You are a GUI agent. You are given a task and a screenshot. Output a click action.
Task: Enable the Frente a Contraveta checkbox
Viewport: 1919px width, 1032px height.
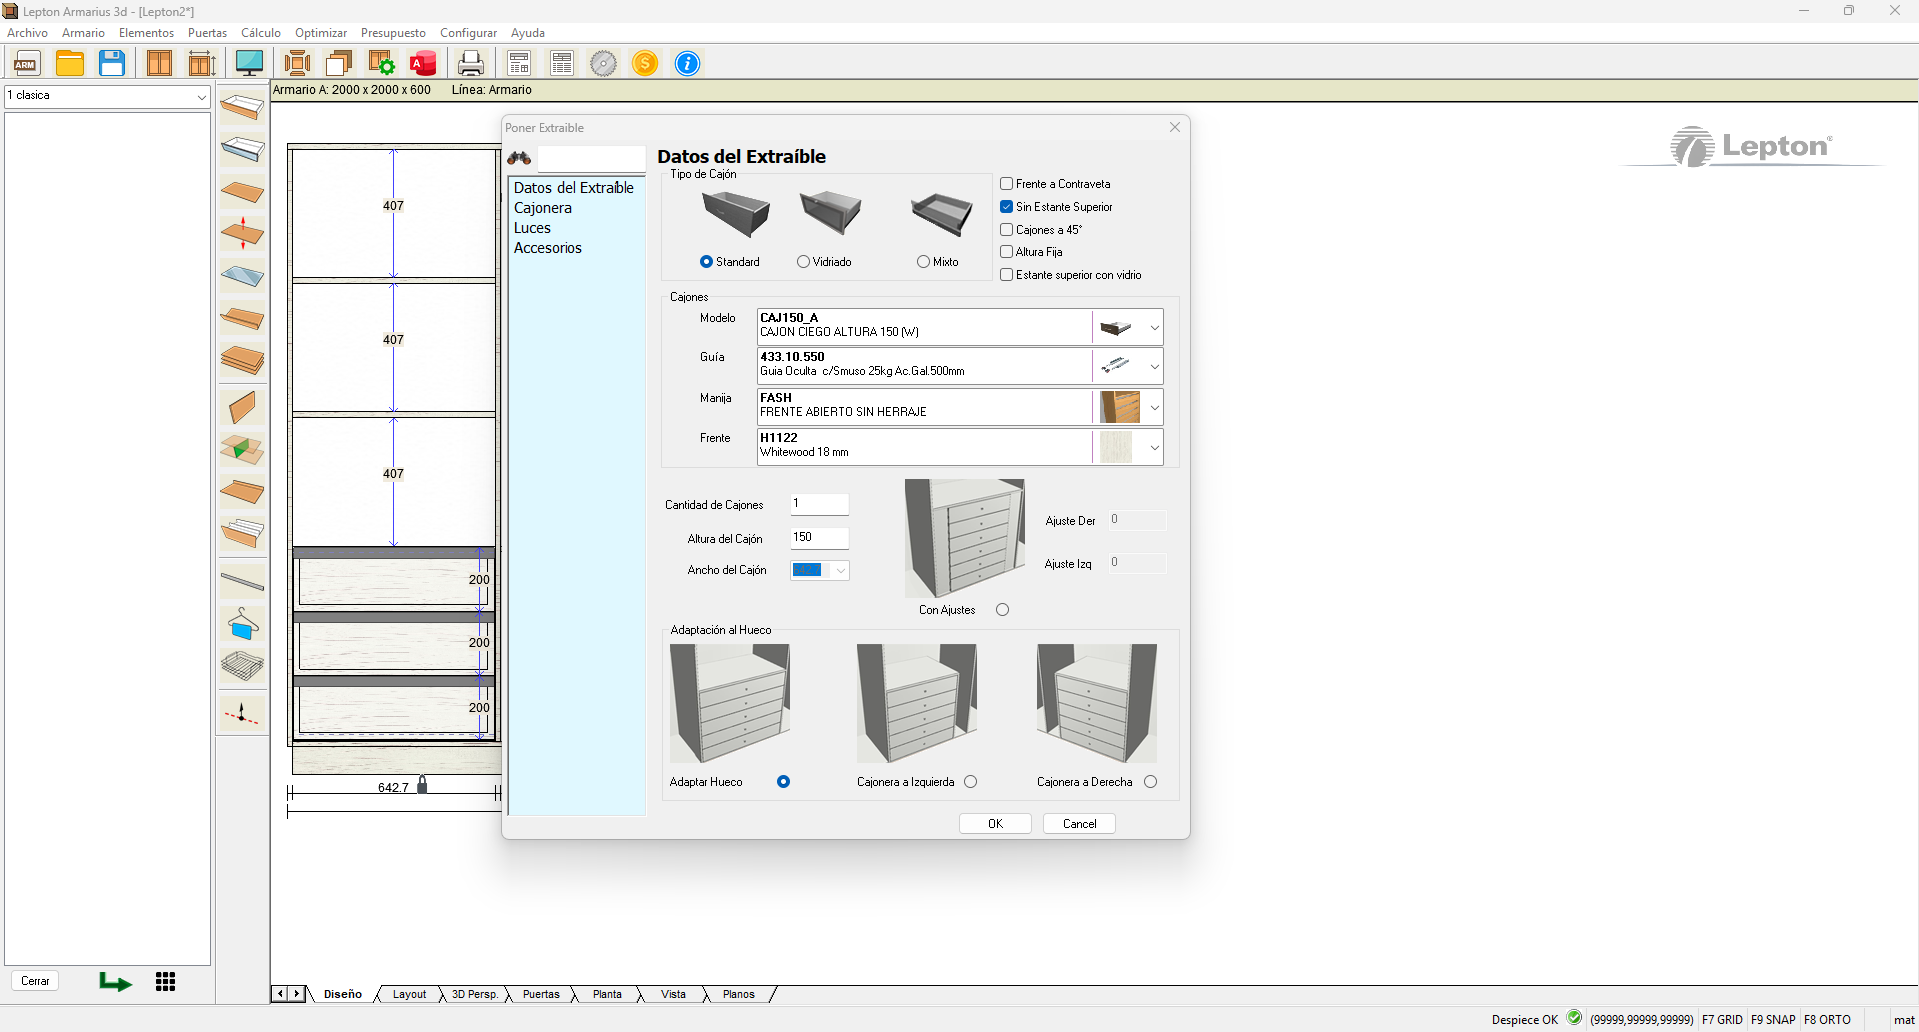point(1007,184)
